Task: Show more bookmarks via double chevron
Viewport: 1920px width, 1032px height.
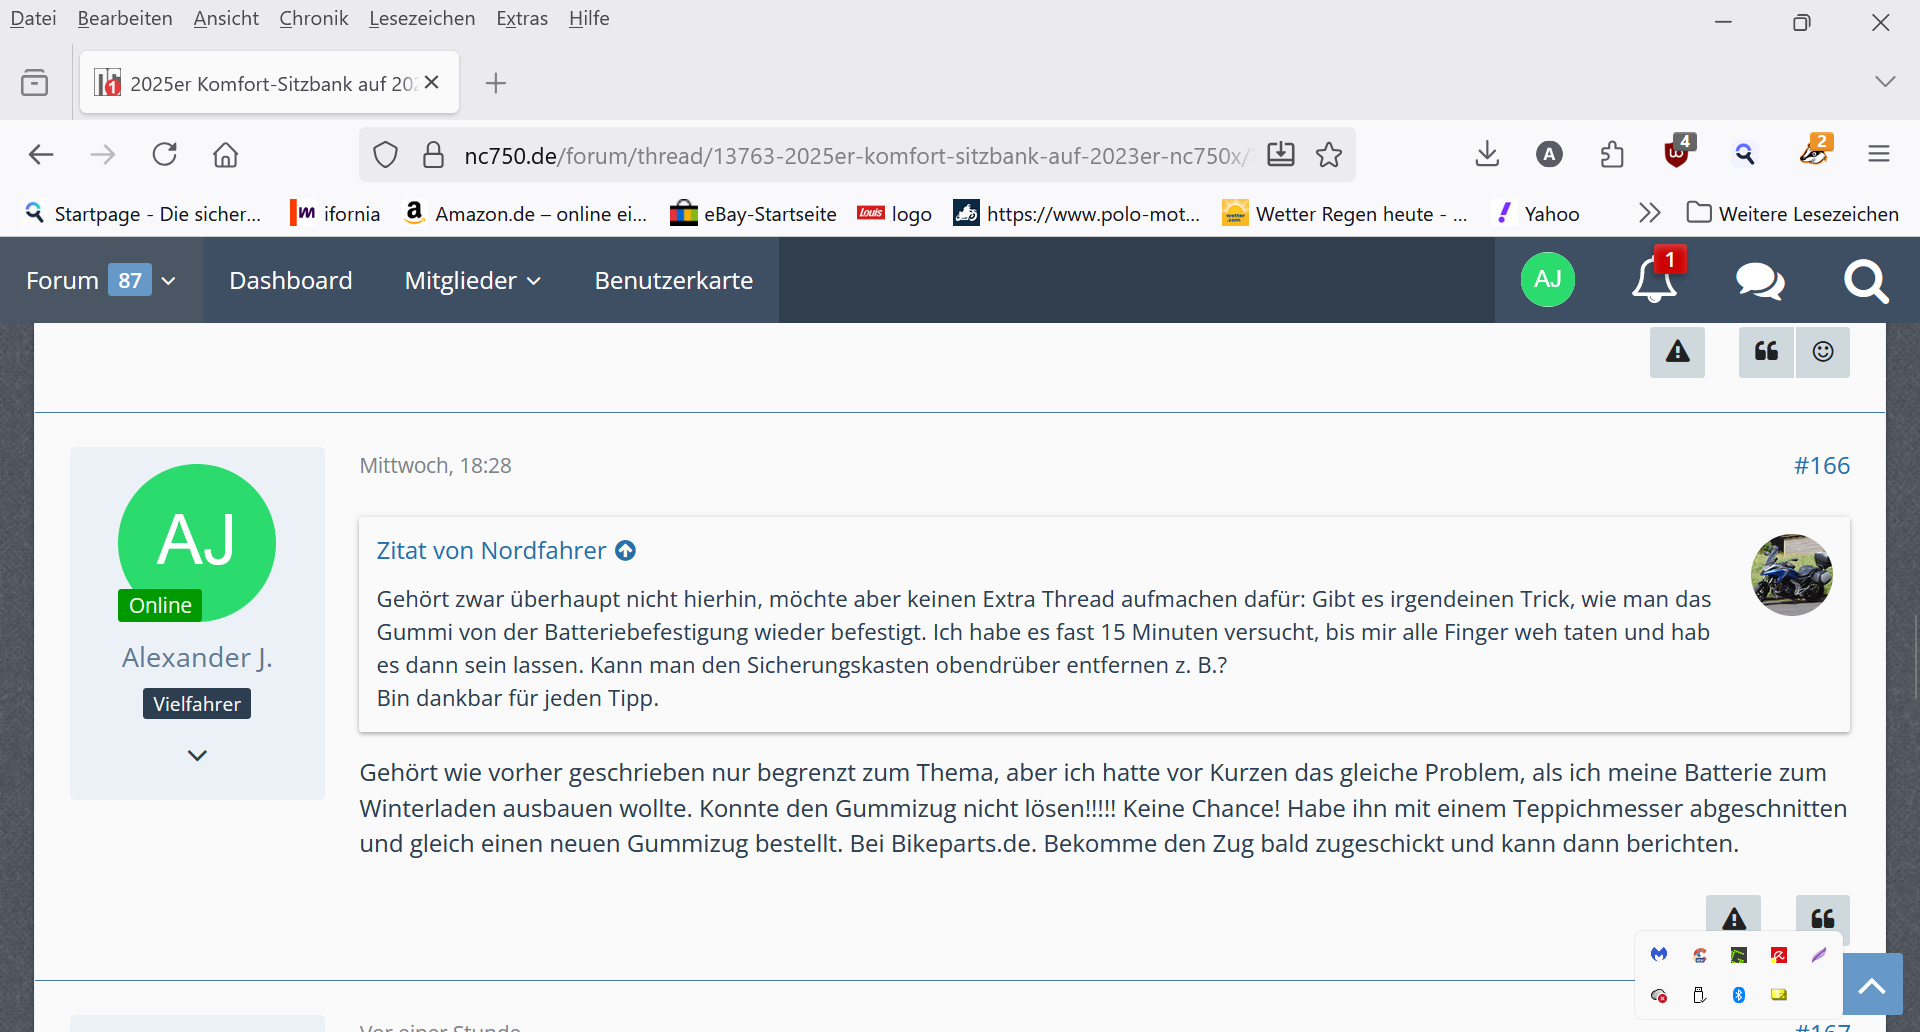Action: (x=1649, y=213)
